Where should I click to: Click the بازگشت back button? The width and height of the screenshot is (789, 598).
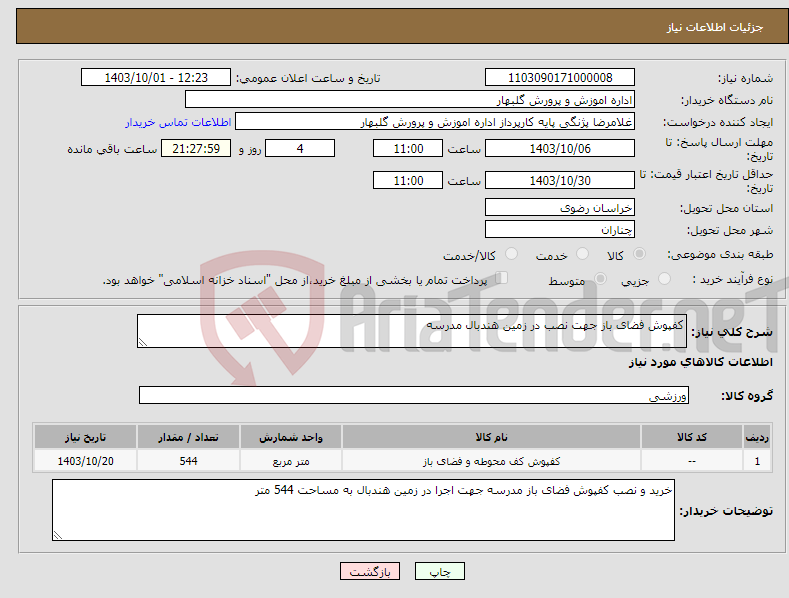coord(370,571)
